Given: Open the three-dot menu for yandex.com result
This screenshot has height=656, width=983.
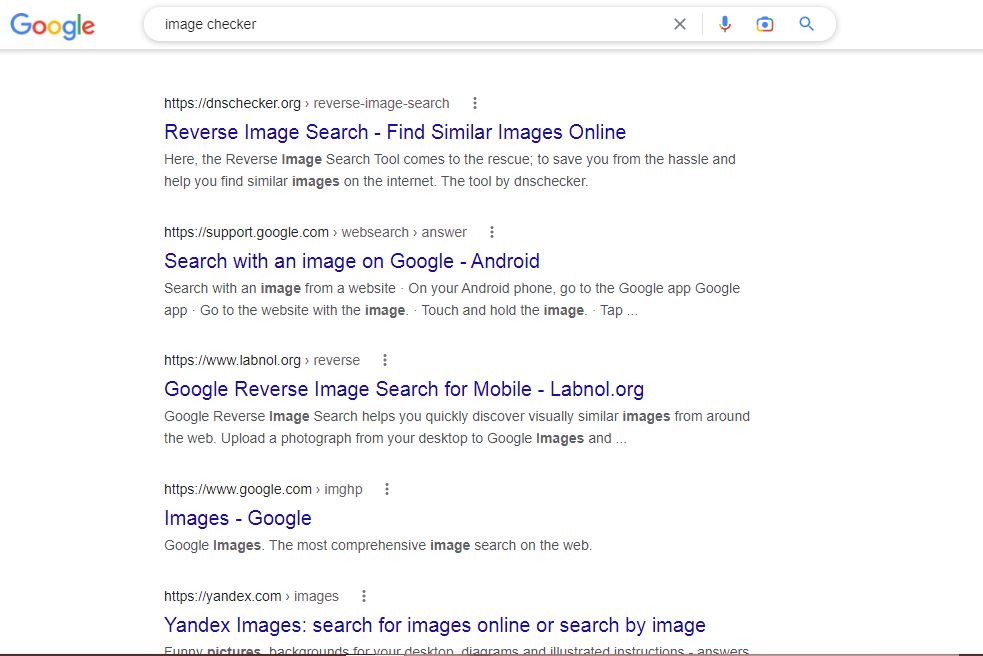Looking at the screenshot, I should click(364, 596).
